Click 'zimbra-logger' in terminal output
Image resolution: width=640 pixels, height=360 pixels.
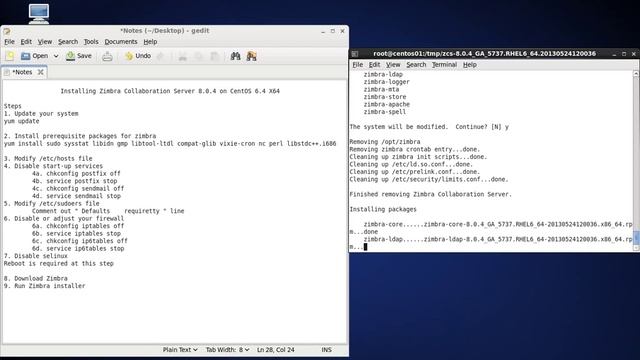point(387,82)
